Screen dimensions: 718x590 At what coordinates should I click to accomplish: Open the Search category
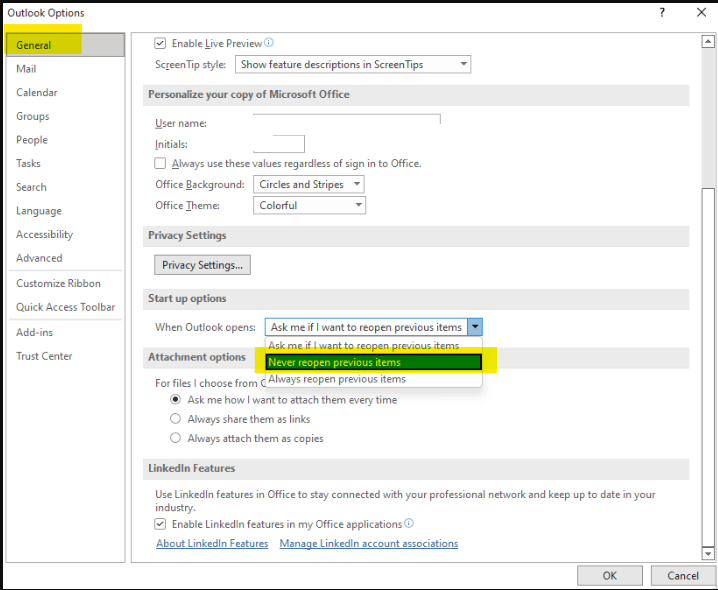pos(65,187)
